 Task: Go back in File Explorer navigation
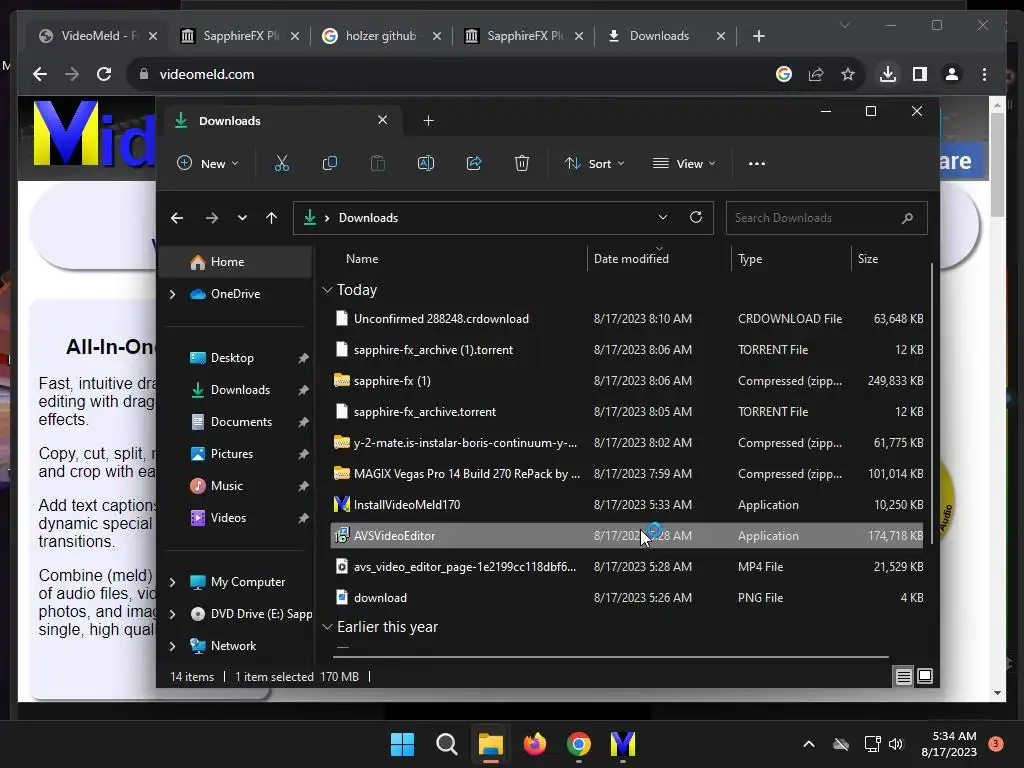(177, 218)
